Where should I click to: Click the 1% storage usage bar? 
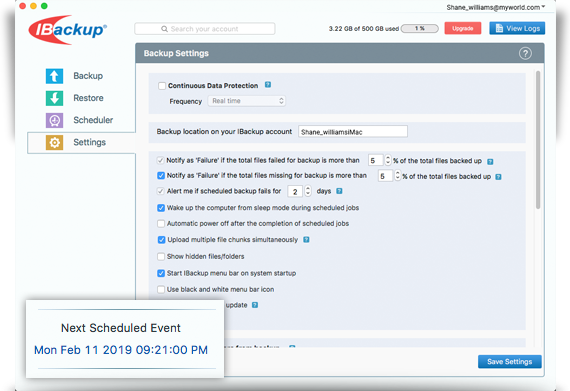pos(420,28)
